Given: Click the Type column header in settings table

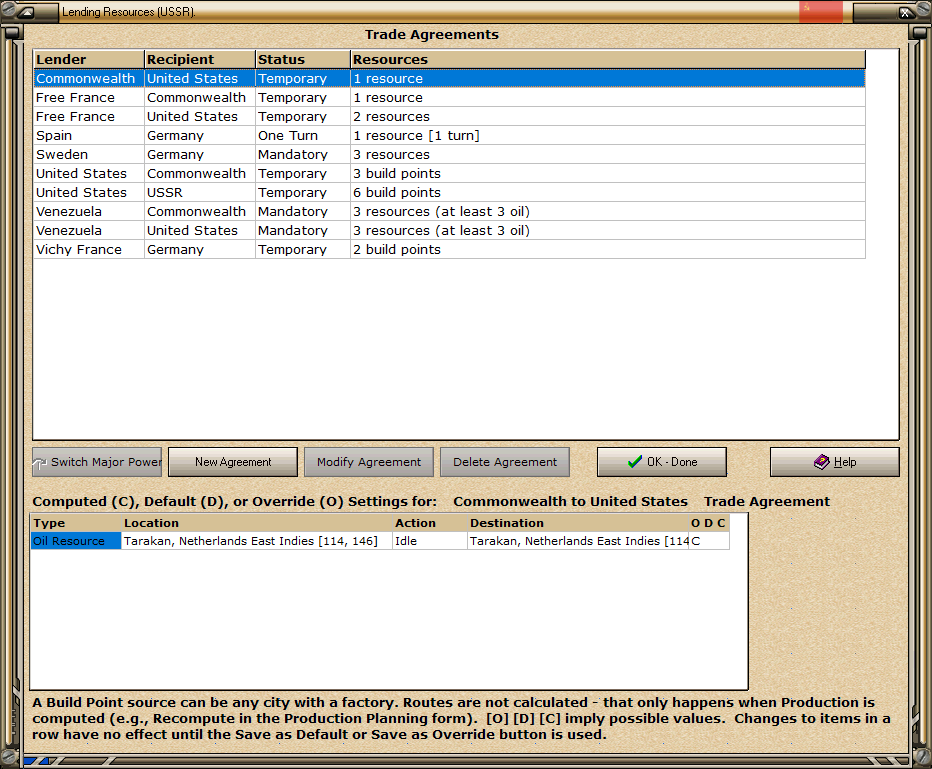Looking at the screenshot, I should pos(76,523).
